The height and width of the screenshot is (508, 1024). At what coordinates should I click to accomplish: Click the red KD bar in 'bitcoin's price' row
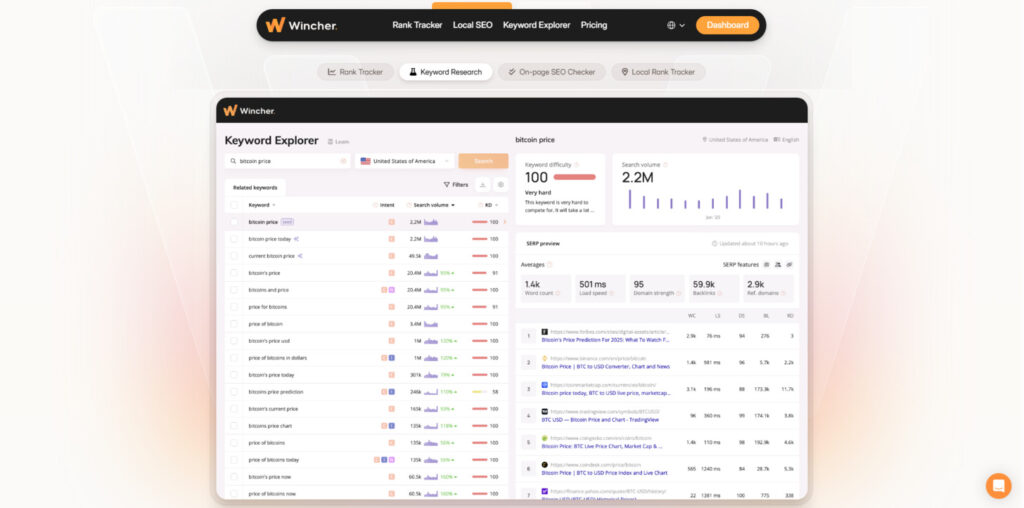(x=479, y=273)
